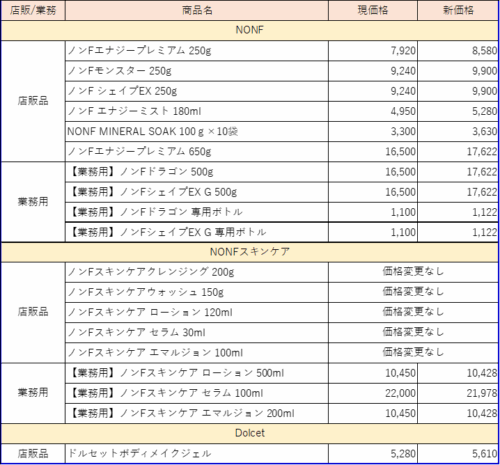
Task: Select 【業務用】ノンFドラゴン 500g cell
Action: tap(197, 172)
